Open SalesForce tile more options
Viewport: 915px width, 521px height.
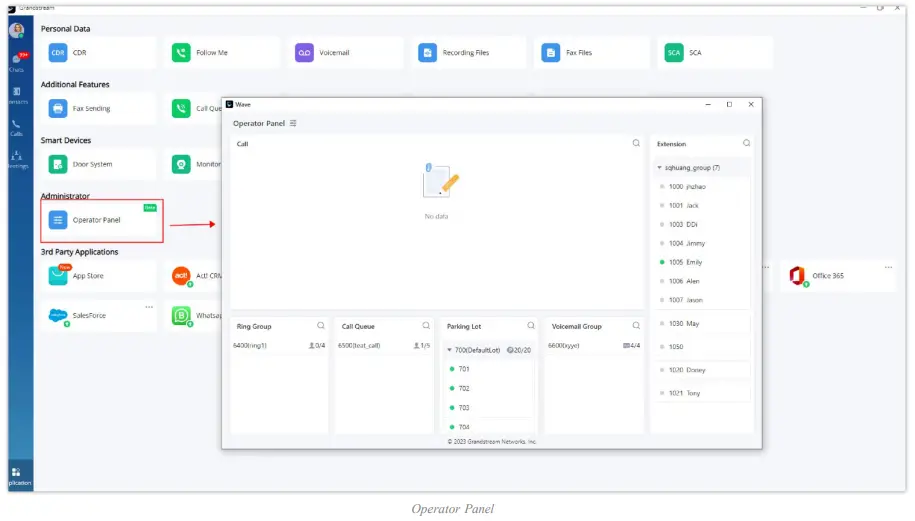[x=149, y=307]
